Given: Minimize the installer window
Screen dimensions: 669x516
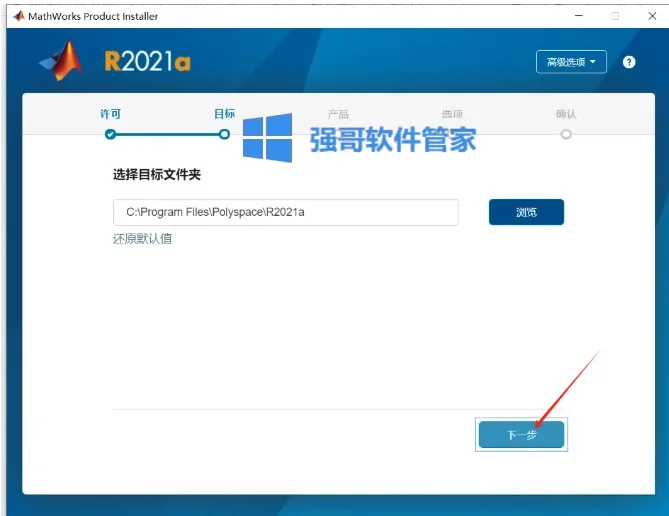Looking at the screenshot, I should [x=579, y=16].
